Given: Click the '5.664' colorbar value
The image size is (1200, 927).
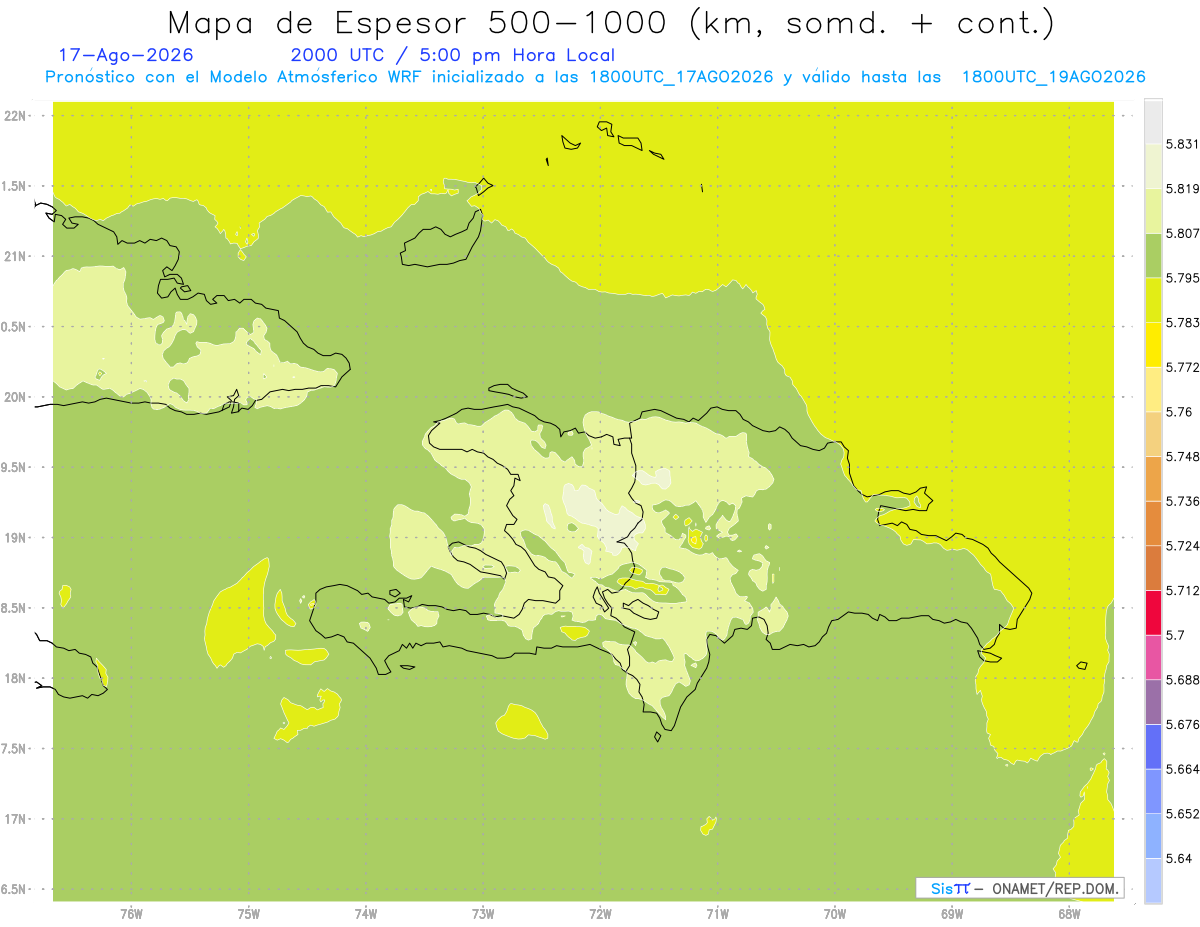Looking at the screenshot, I should coord(1182,769).
